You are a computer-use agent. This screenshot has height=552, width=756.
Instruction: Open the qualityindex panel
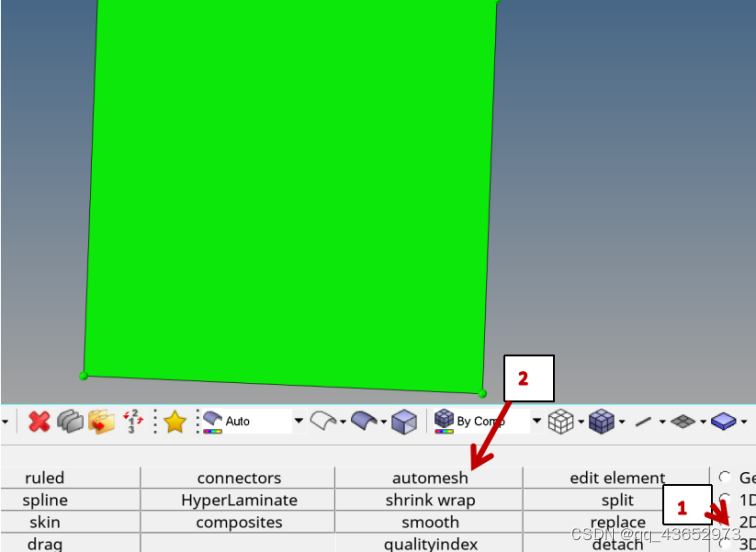tap(430, 544)
